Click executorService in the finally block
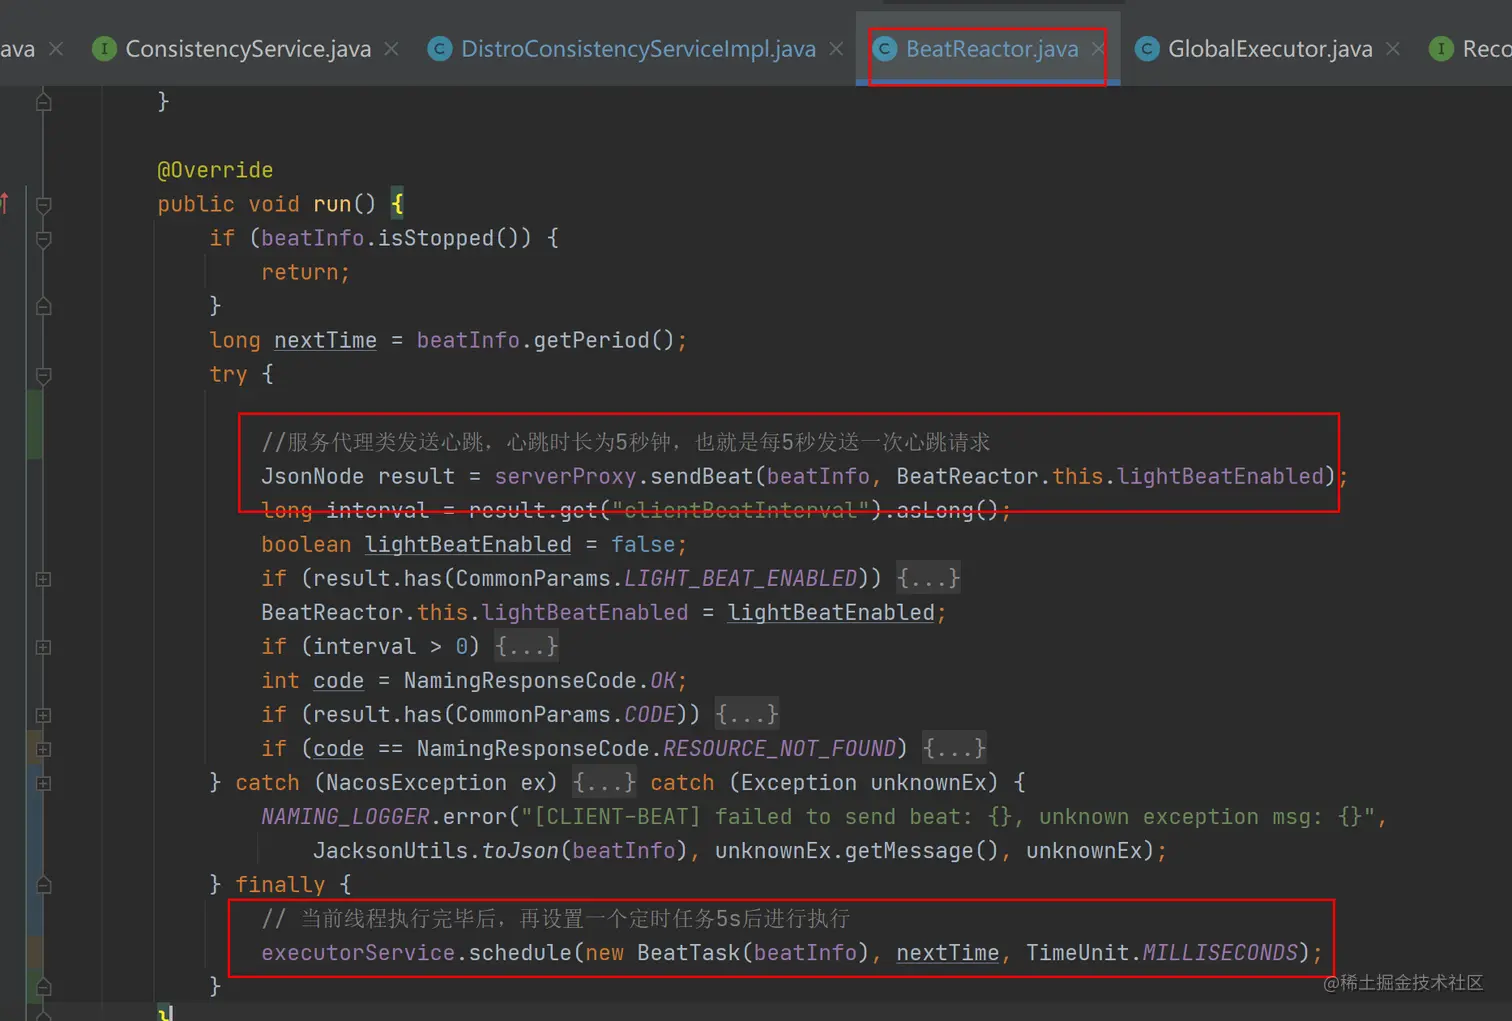This screenshot has width=1512, height=1021. tap(358, 952)
